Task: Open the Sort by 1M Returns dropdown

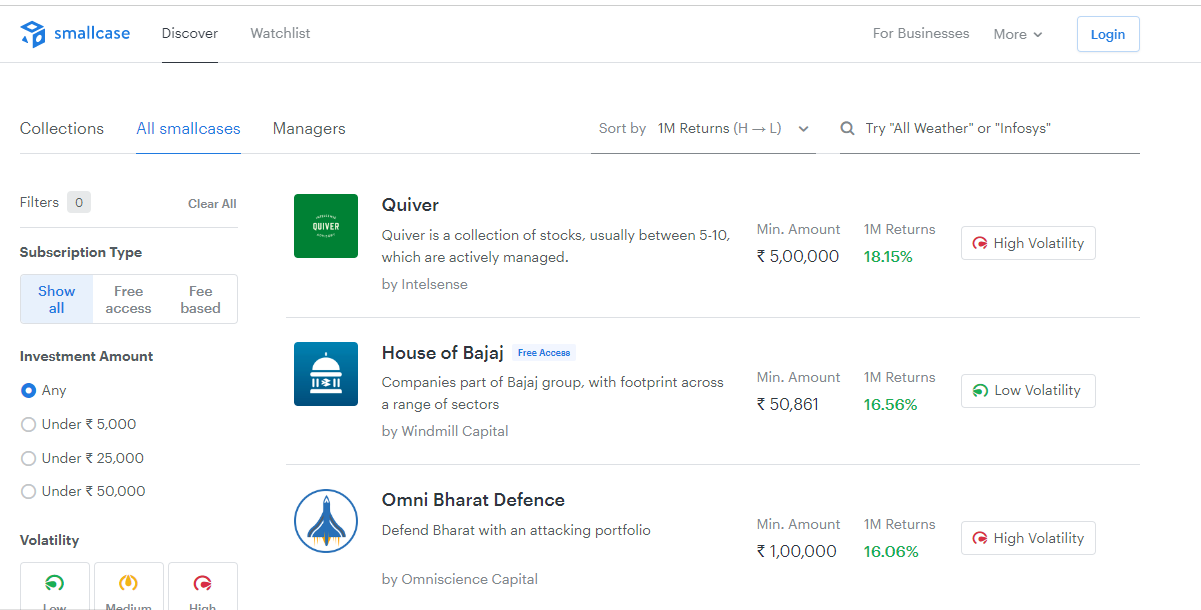Action: pyautogui.click(x=703, y=129)
